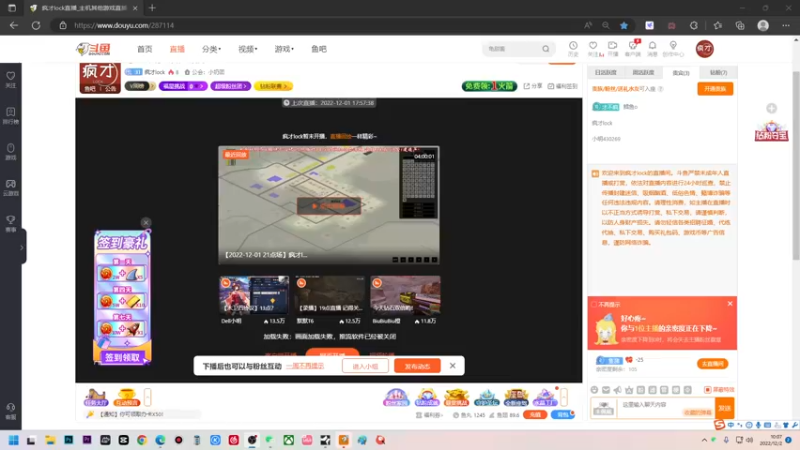Expand the 视频 video dropdown menu

(x=247, y=49)
